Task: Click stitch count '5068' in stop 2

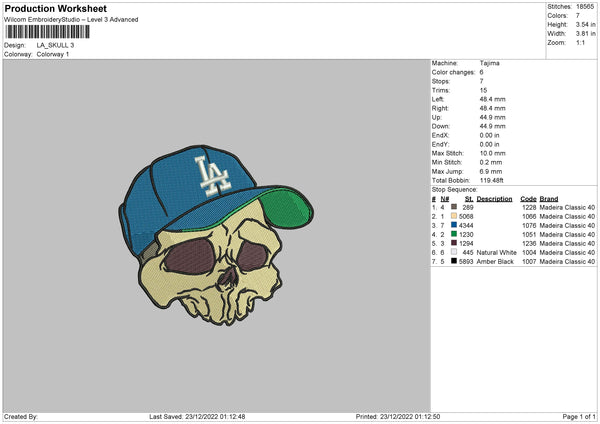Action: [466, 217]
